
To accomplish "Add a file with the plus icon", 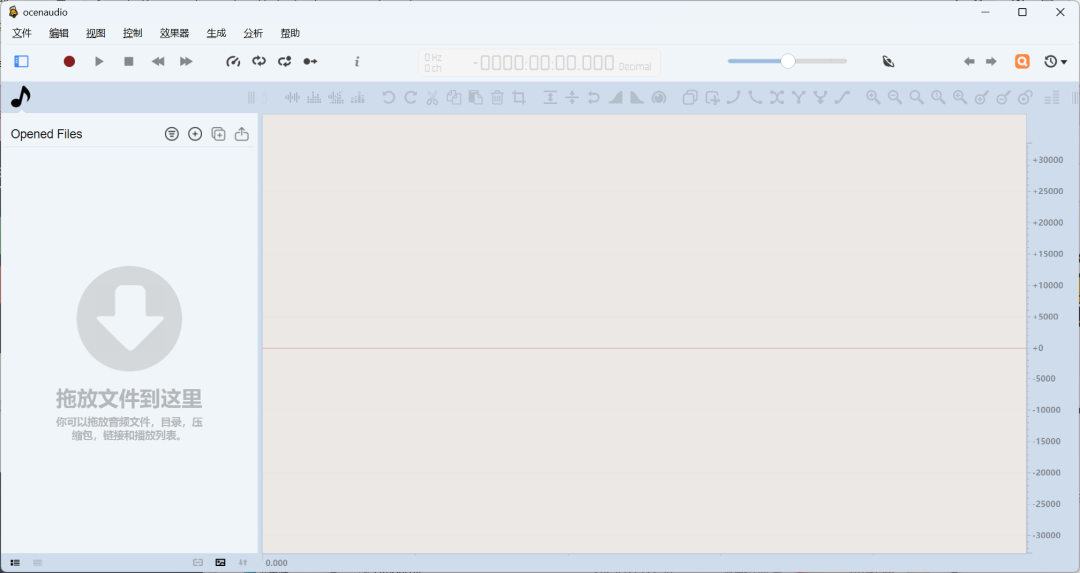I will (x=195, y=134).
